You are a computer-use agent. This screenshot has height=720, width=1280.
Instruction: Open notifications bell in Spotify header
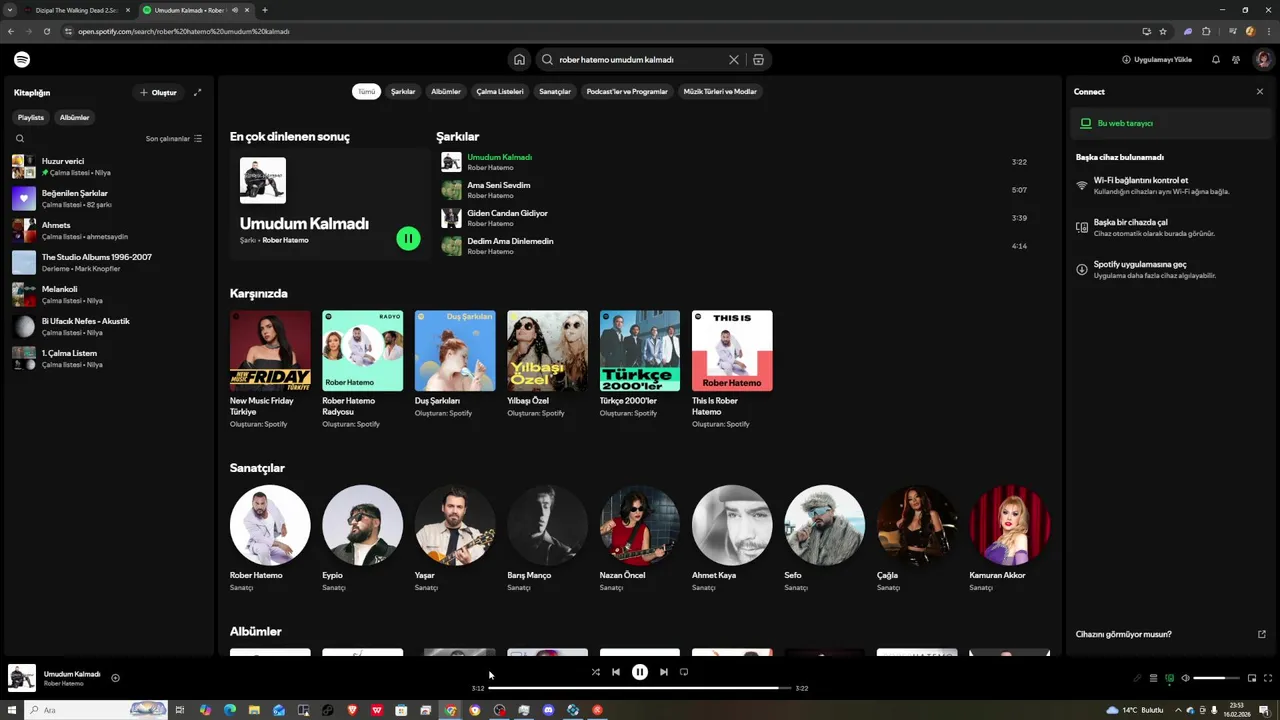[1216, 60]
